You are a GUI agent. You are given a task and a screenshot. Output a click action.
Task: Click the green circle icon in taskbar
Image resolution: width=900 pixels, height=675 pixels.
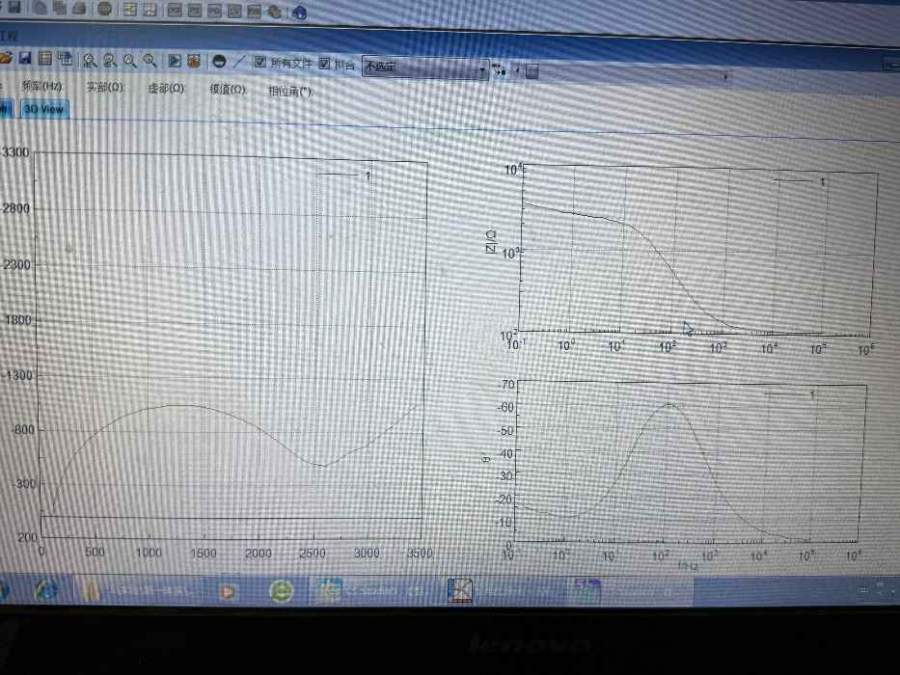[x=281, y=592]
